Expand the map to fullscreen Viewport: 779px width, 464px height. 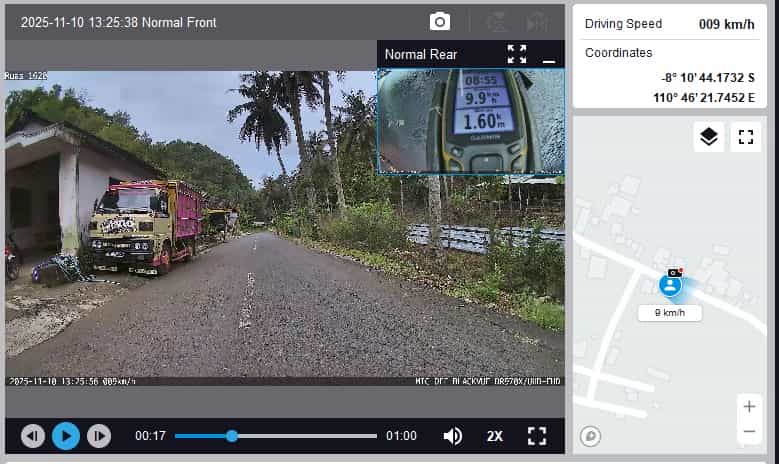[x=745, y=137]
